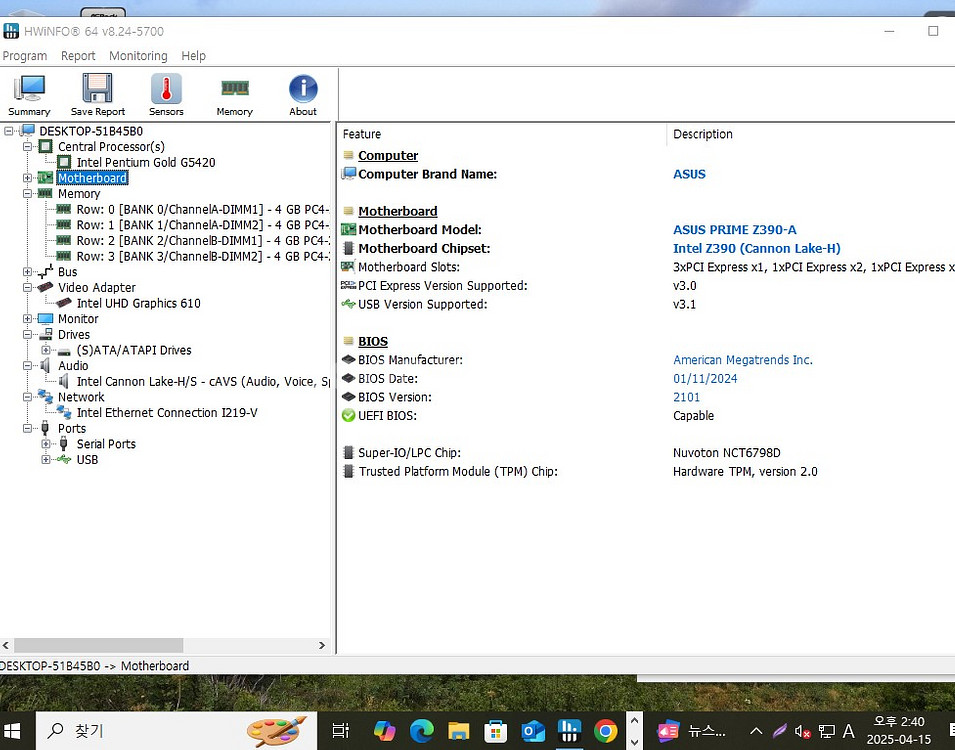Click the tree scrollbar left arrow
Image resolution: width=955 pixels, height=750 pixels.
click(x=6, y=645)
